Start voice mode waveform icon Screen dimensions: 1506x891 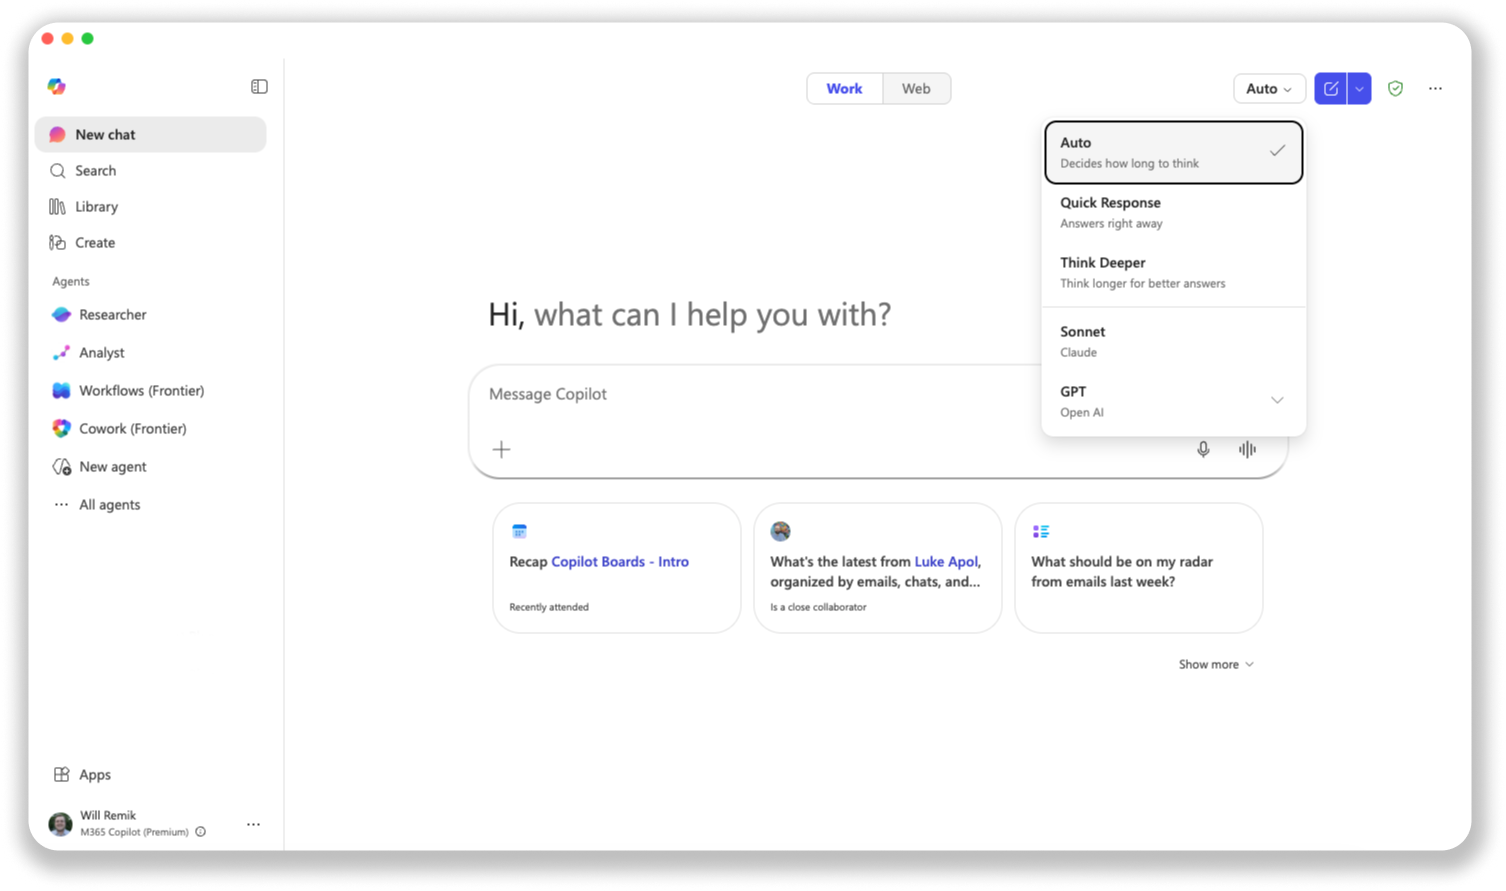[x=1247, y=450]
